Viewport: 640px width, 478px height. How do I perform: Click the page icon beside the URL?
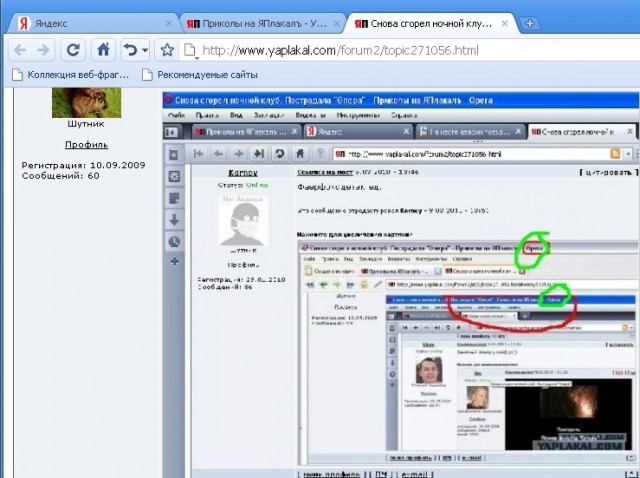point(190,51)
